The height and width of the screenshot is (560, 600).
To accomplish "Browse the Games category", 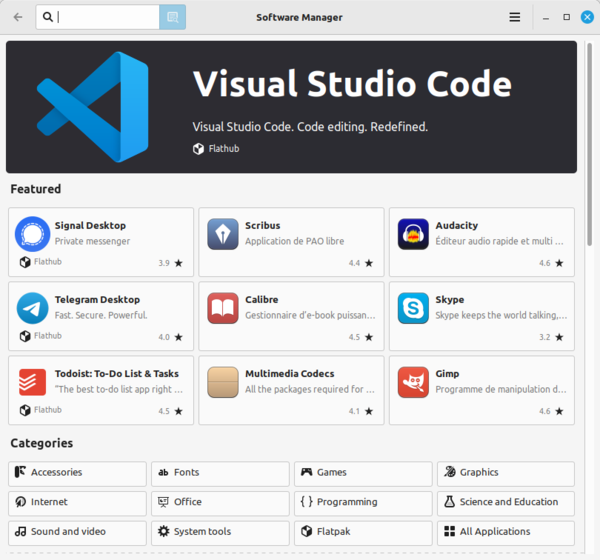I will pyautogui.click(x=363, y=473).
